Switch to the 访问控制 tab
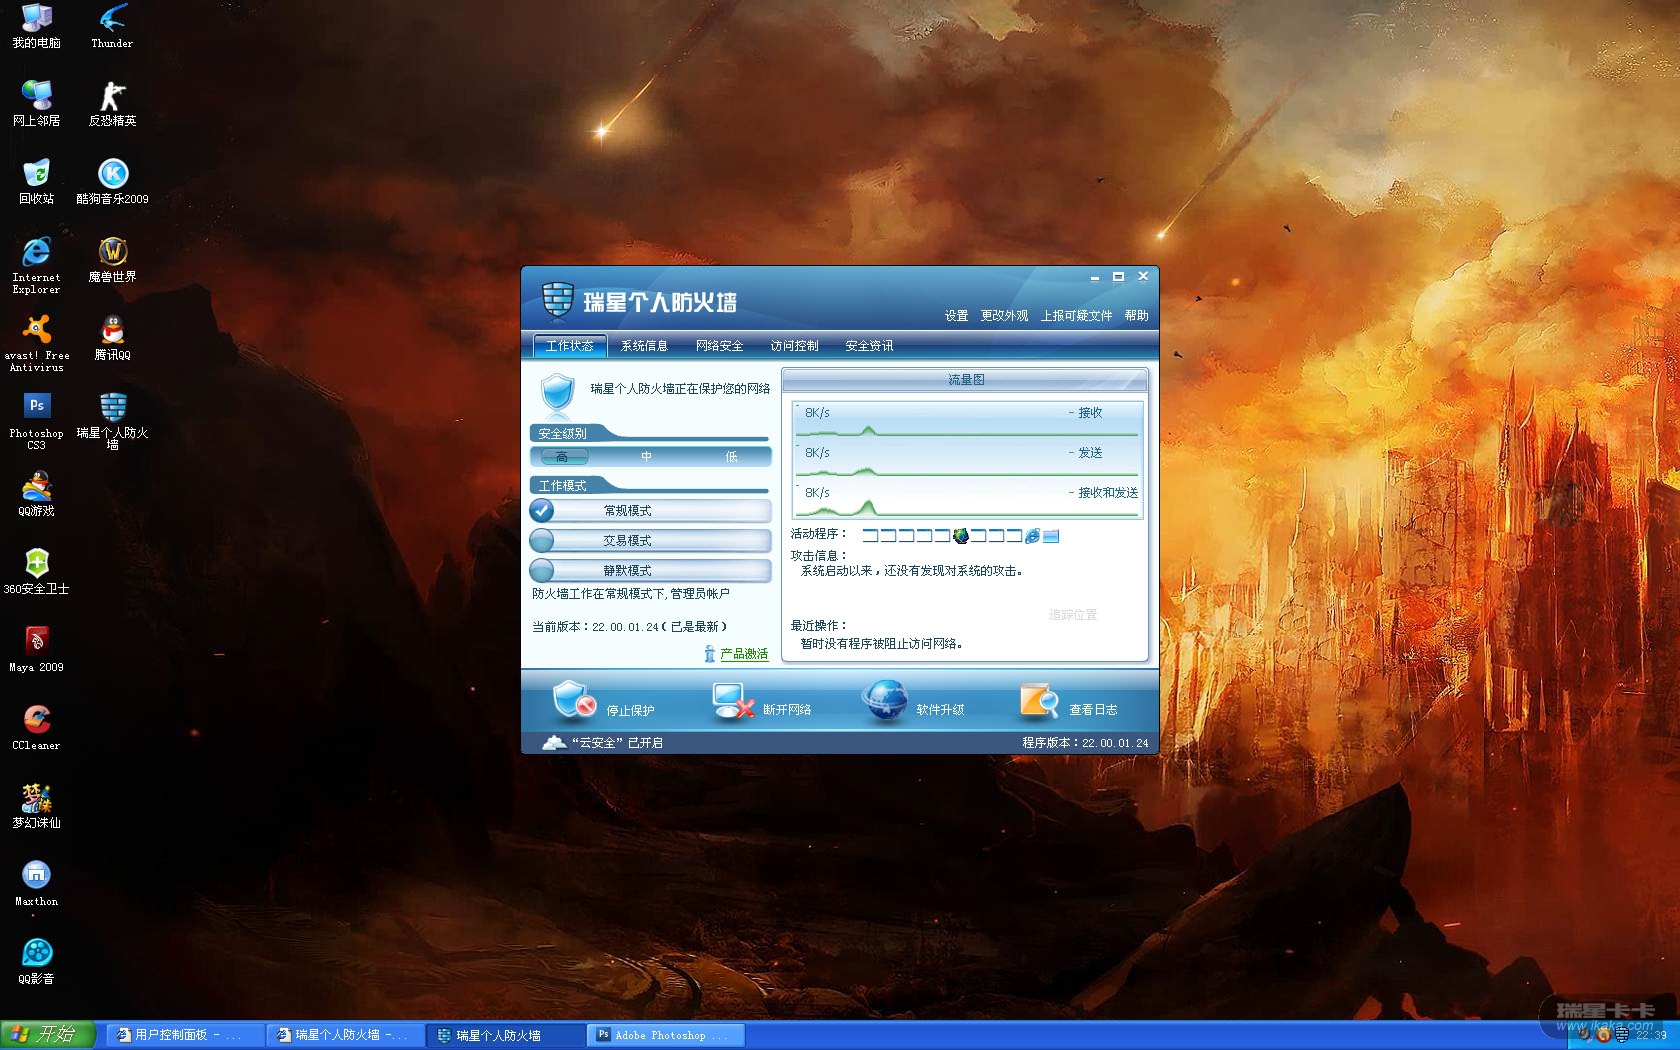Viewport: 1680px width, 1050px height. (x=794, y=346)
